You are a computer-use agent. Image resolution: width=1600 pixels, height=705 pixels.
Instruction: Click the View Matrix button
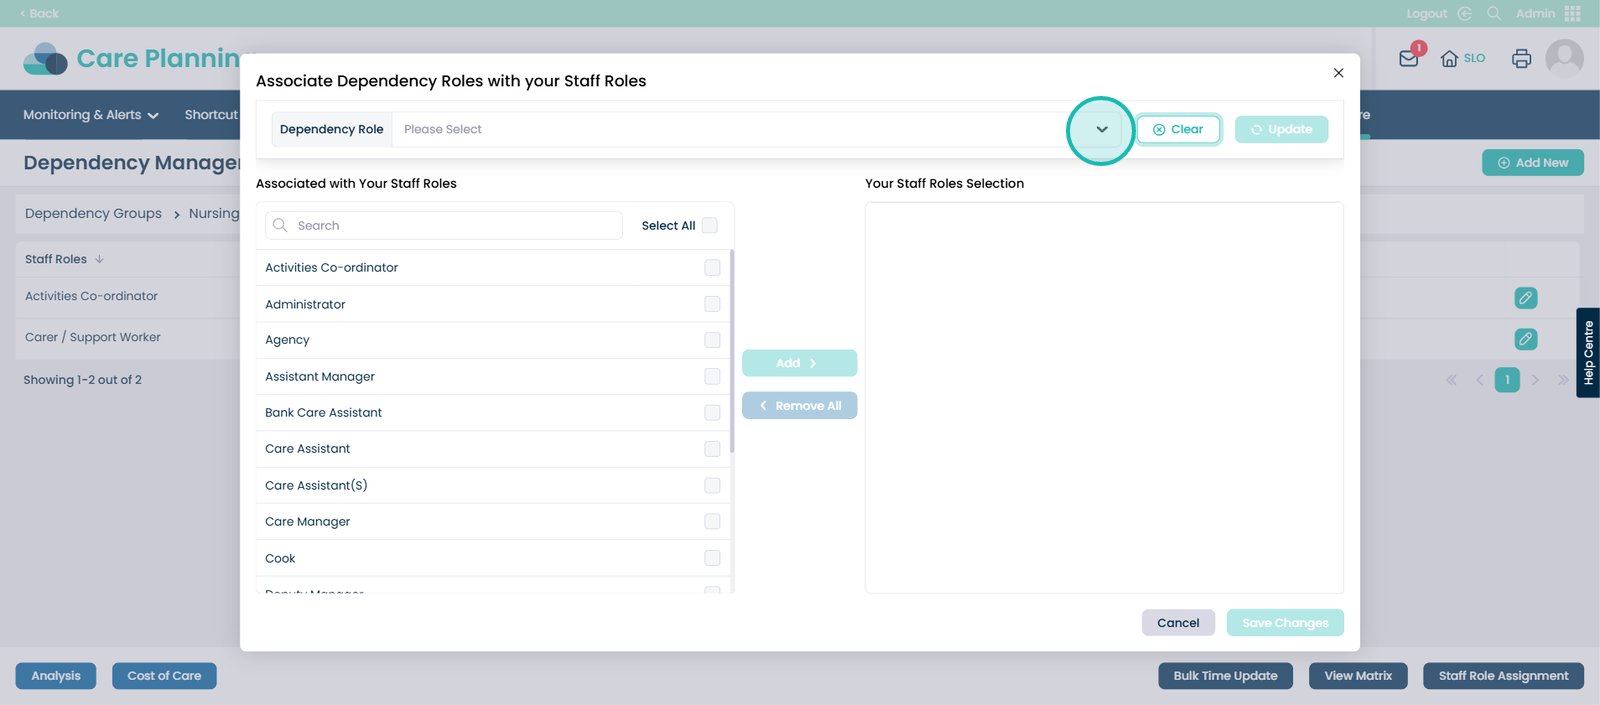coord(1358,676)
